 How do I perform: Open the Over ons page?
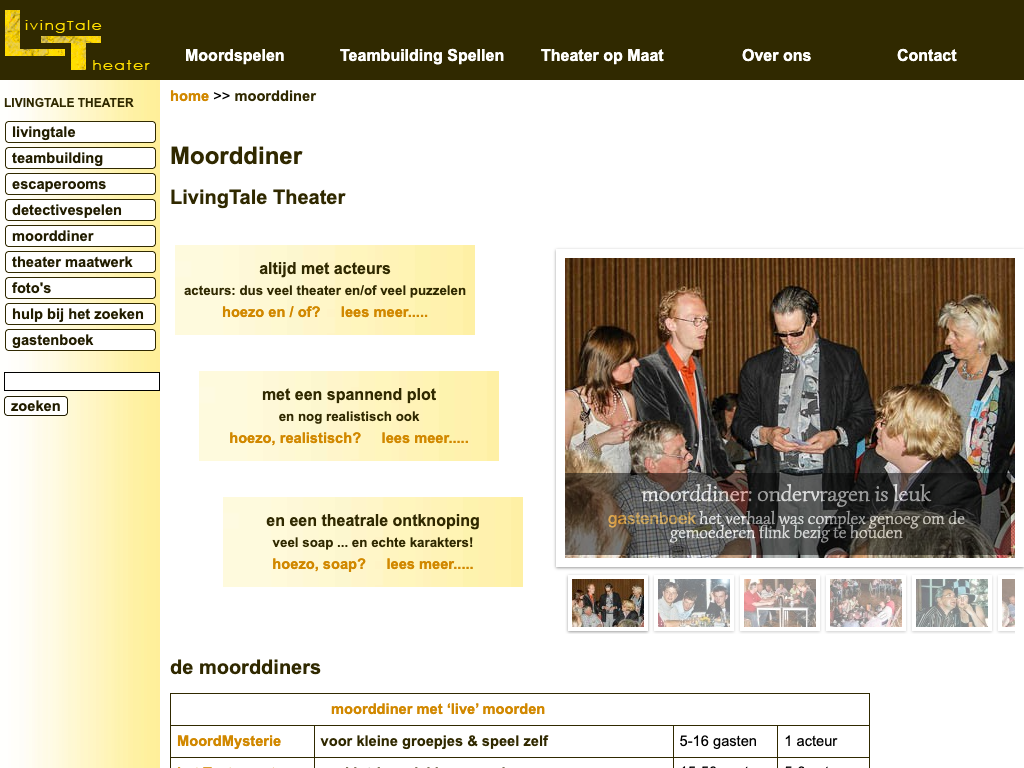tap(776, 56)
